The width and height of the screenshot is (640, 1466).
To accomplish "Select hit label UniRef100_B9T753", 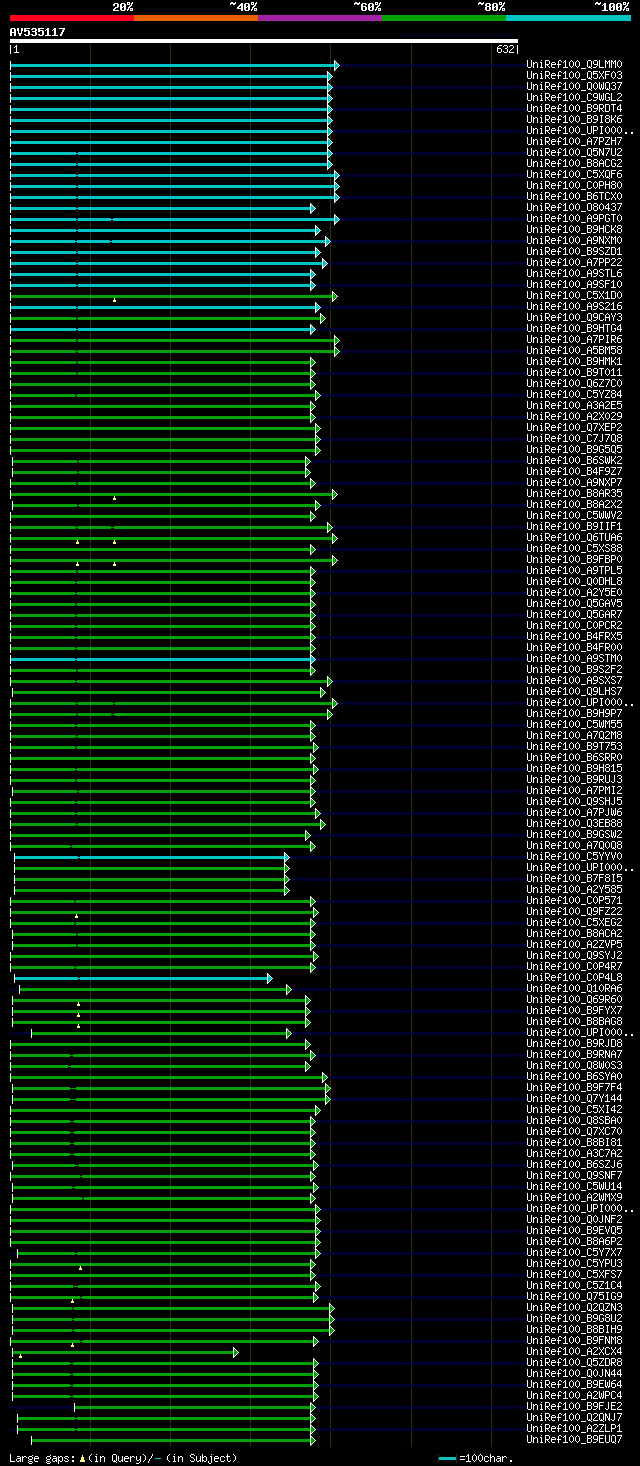I will 574,747.
